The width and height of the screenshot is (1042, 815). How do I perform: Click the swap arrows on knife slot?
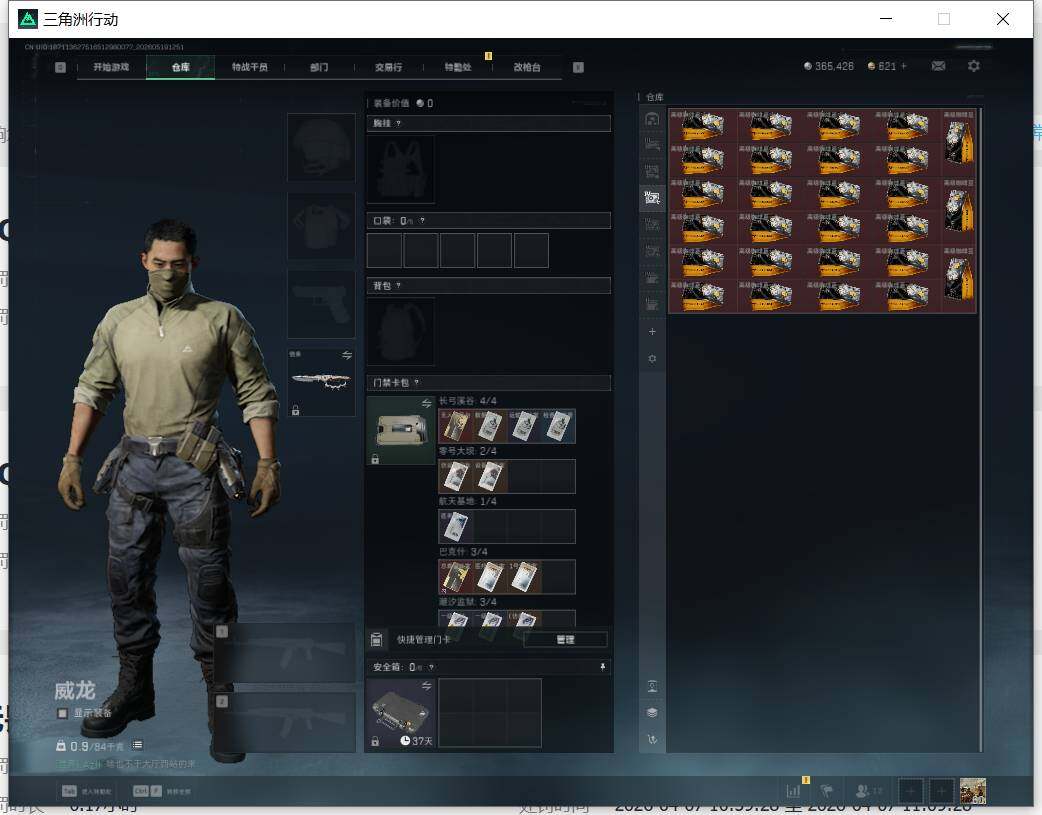point(347,355)
